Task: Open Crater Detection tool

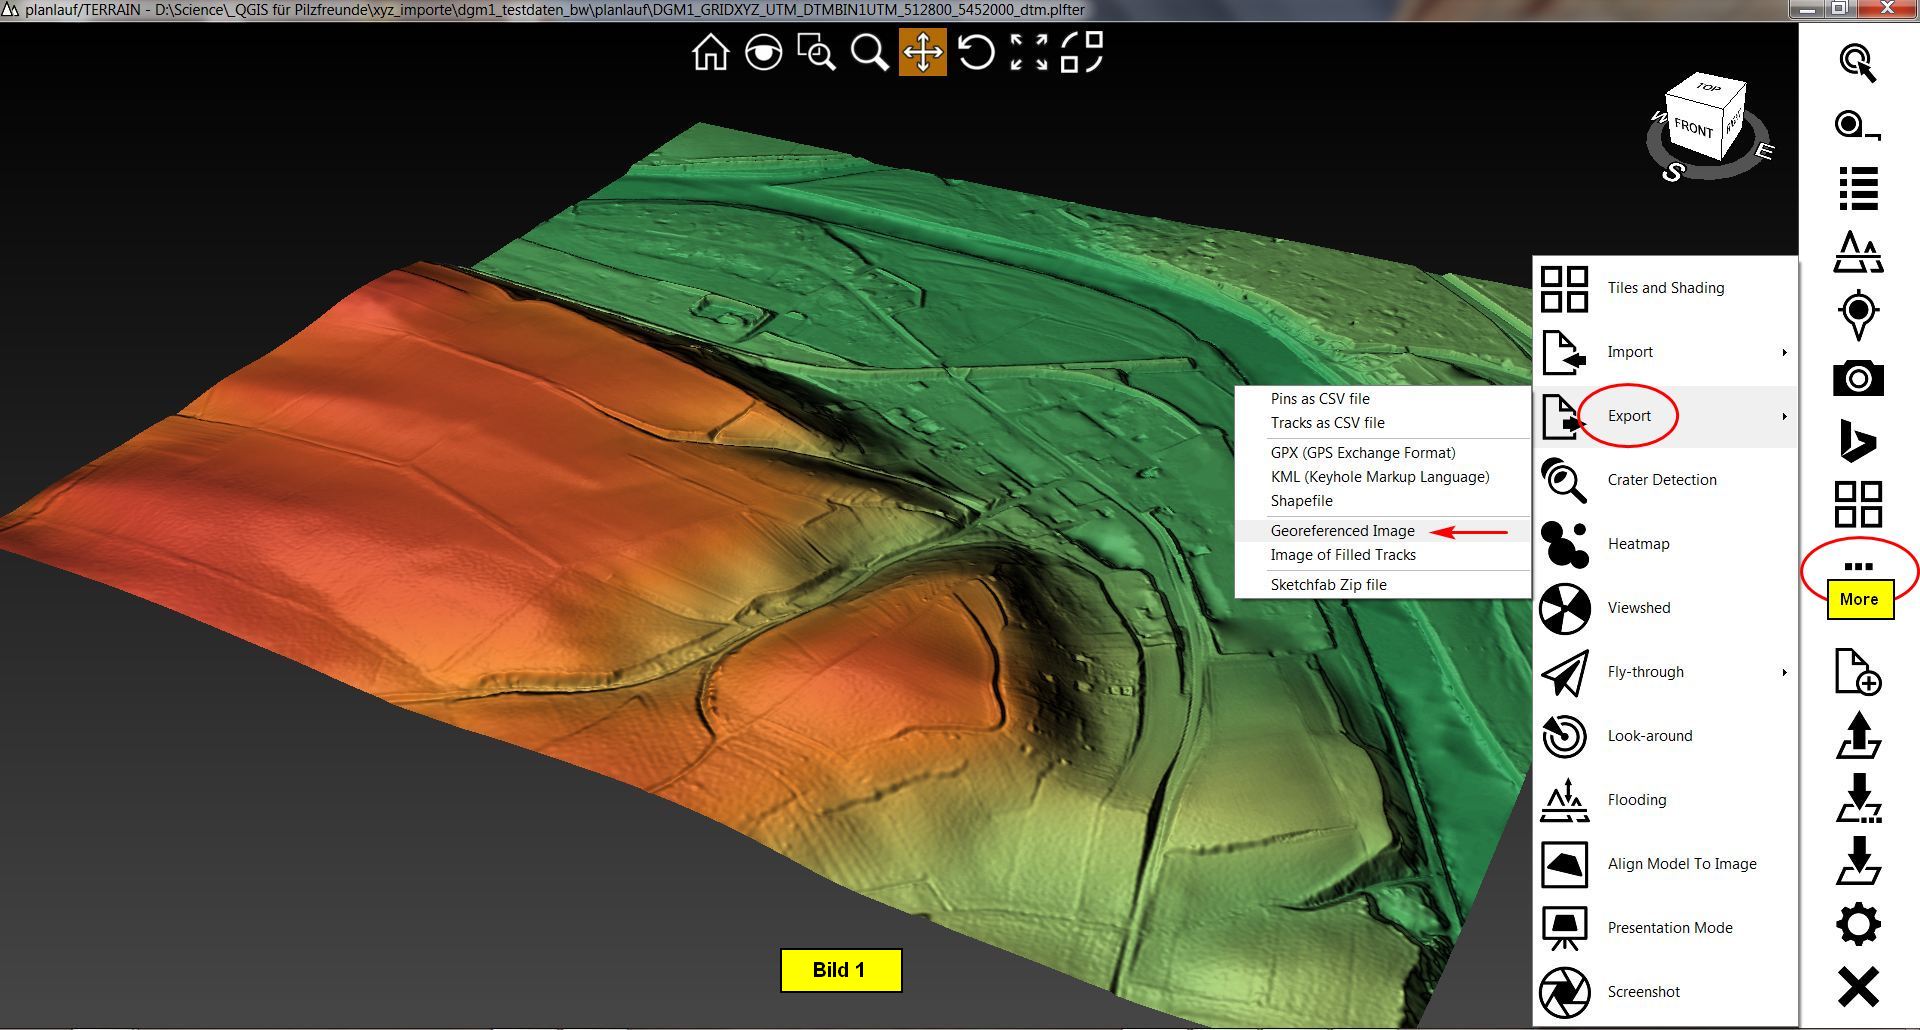Action: (x=1661, y=480)
